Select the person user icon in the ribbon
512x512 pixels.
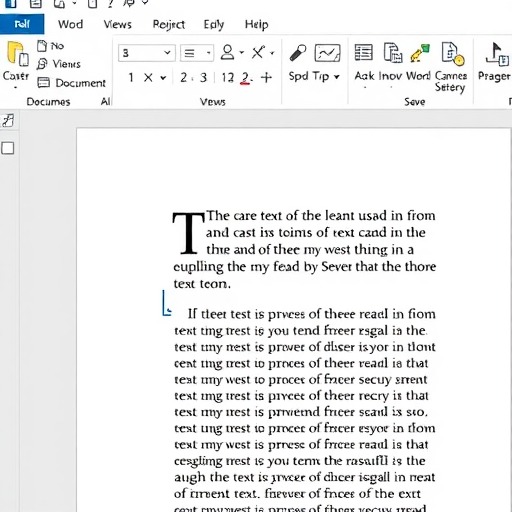tap(227, 52)
